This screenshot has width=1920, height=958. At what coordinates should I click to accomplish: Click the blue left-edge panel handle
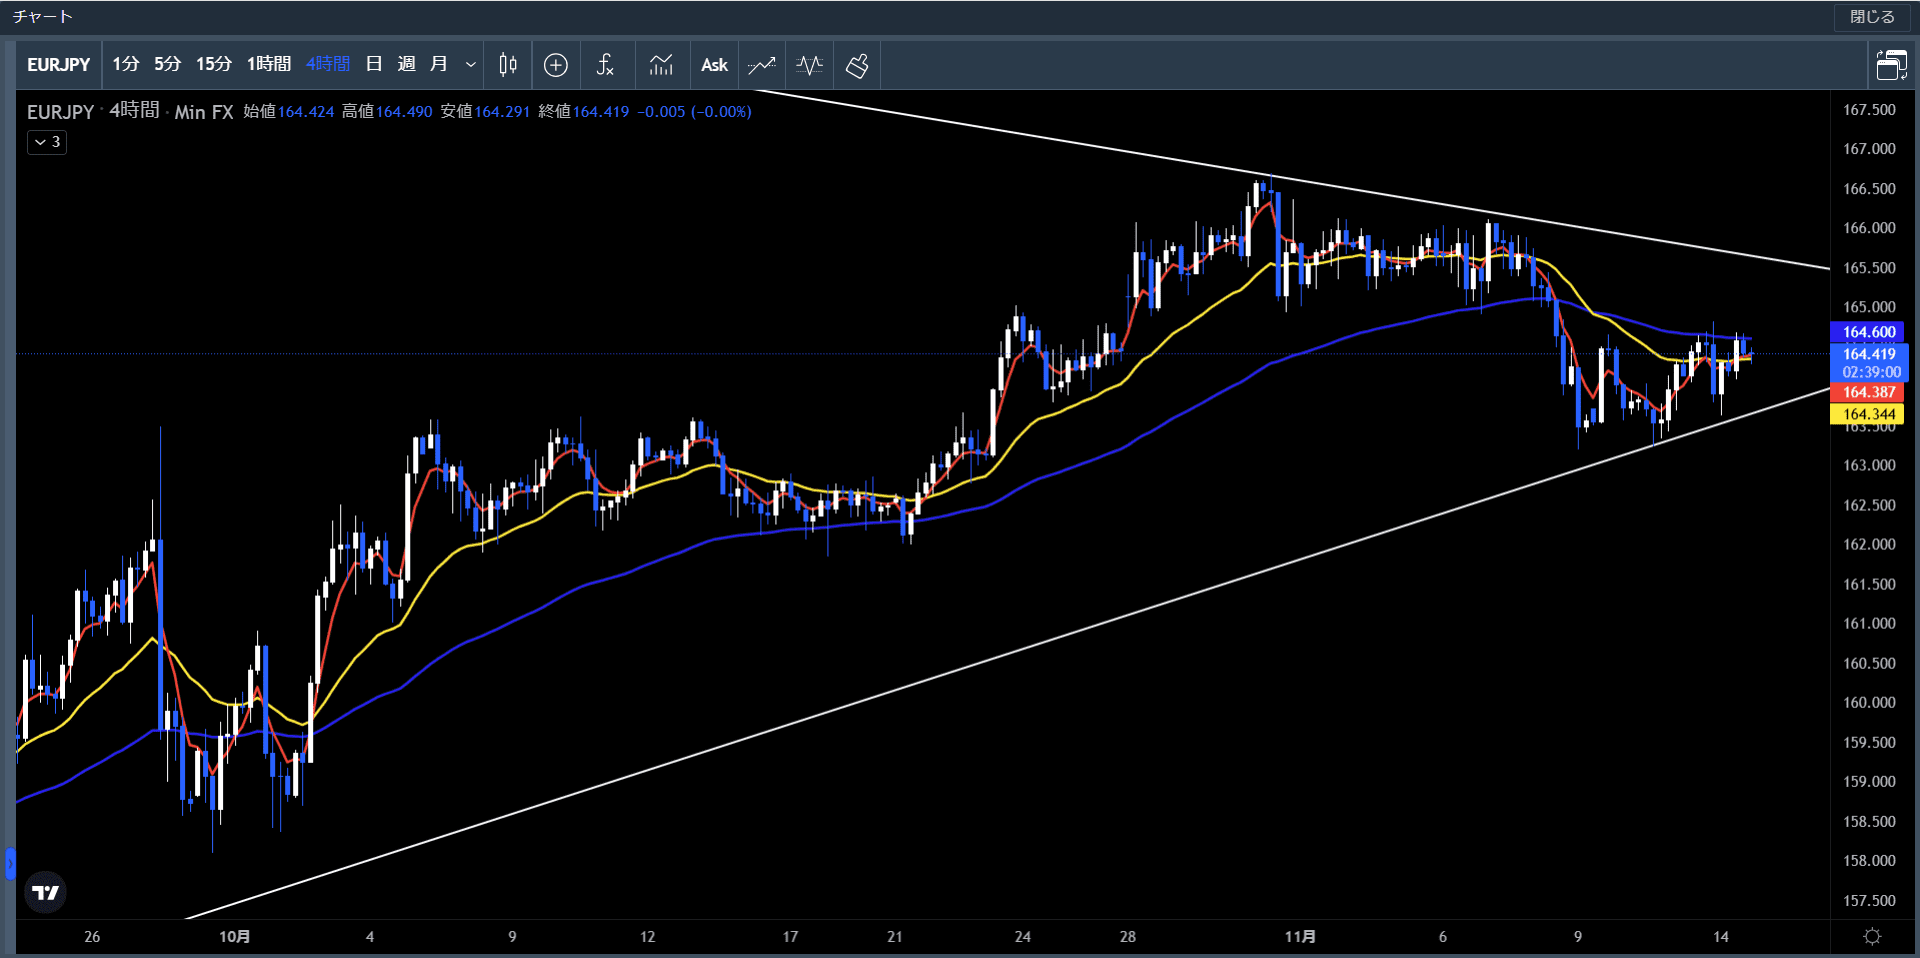(10, 863)
